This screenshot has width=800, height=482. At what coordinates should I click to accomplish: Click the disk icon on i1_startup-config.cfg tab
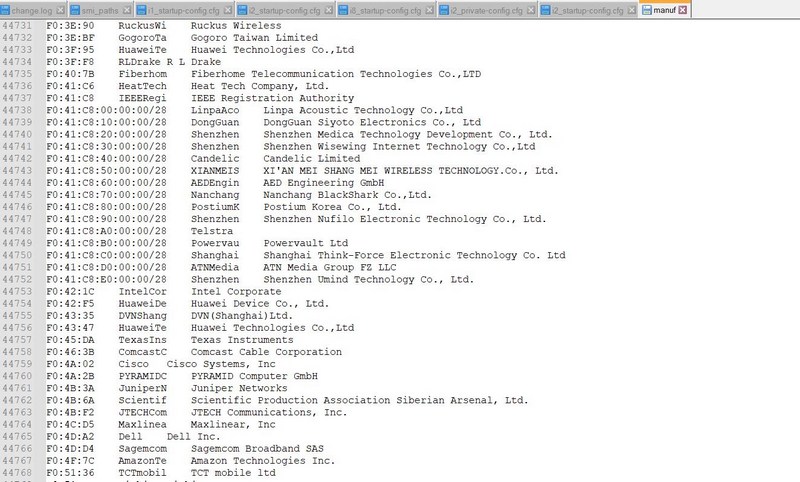click(141, 10)
